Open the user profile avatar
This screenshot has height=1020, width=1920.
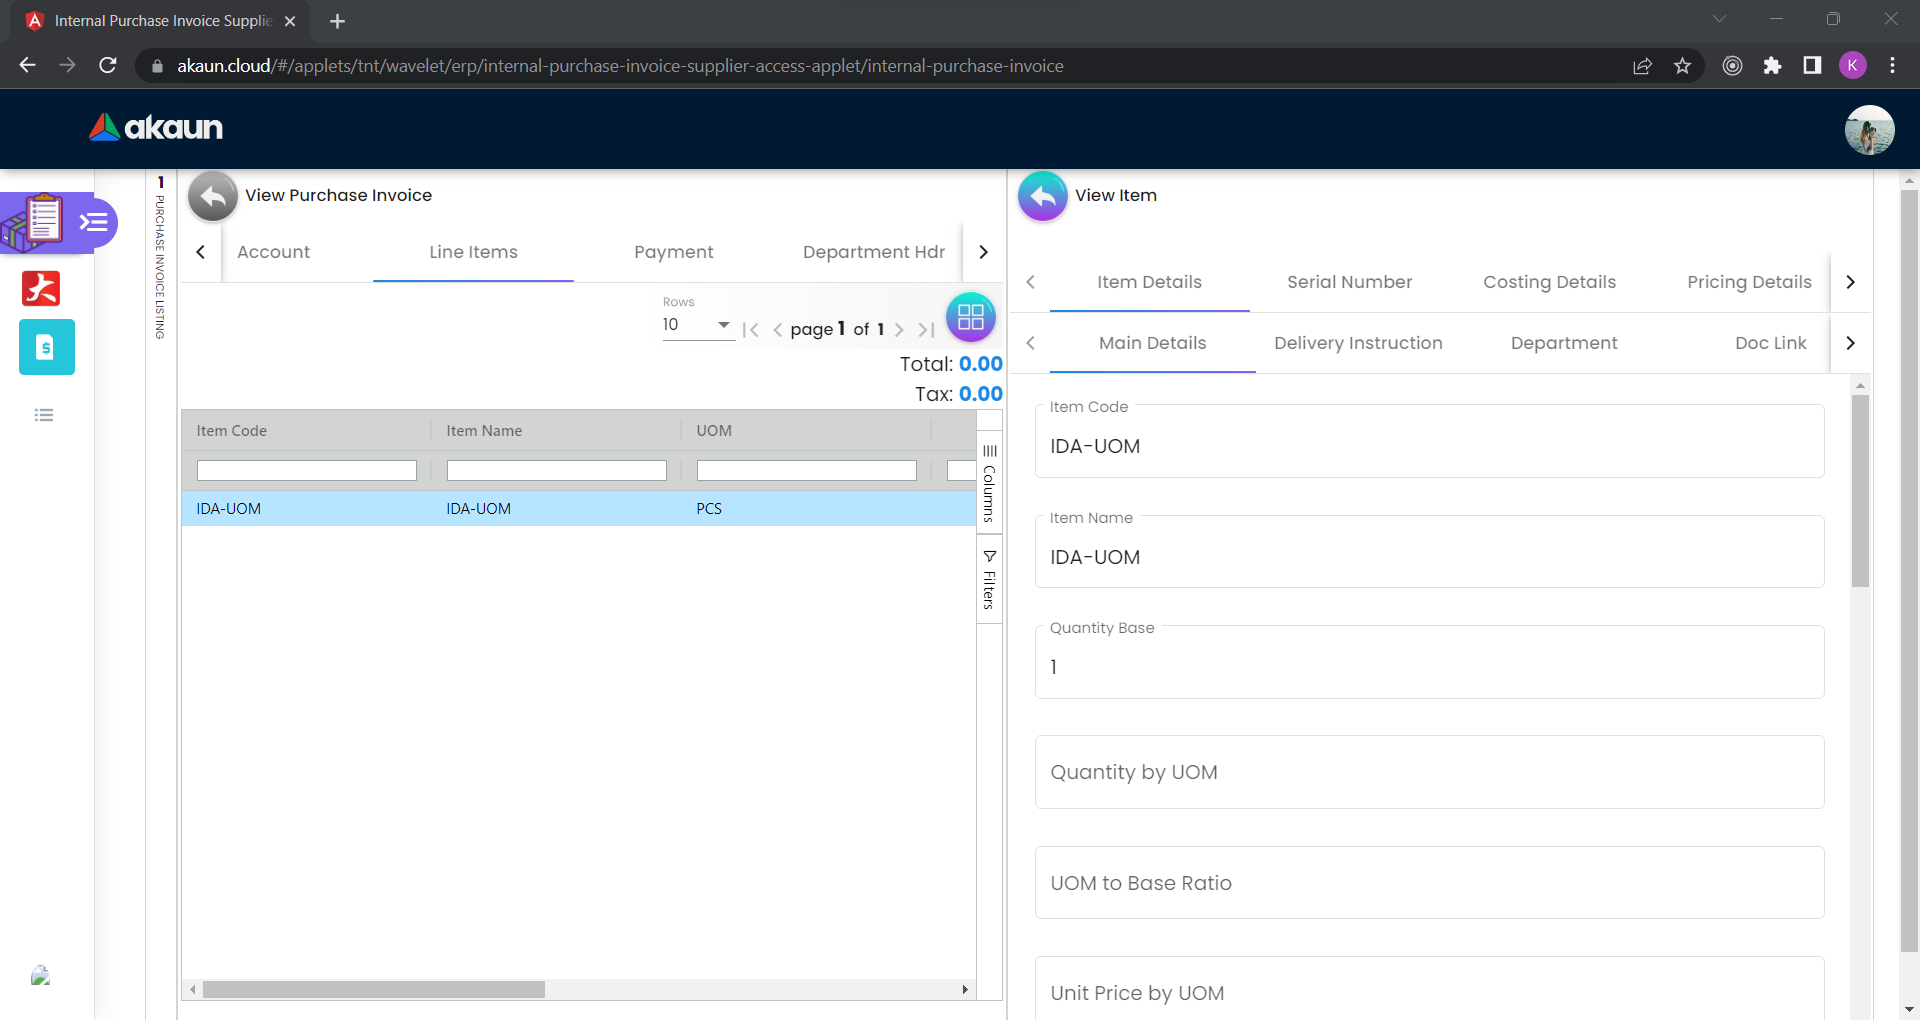(x=1868, y=130)
